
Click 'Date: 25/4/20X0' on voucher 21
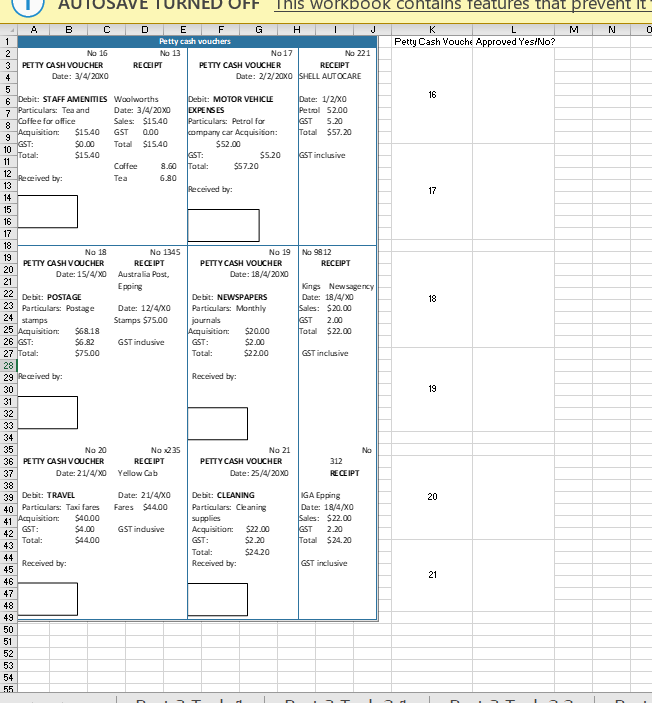coord(259,473)
